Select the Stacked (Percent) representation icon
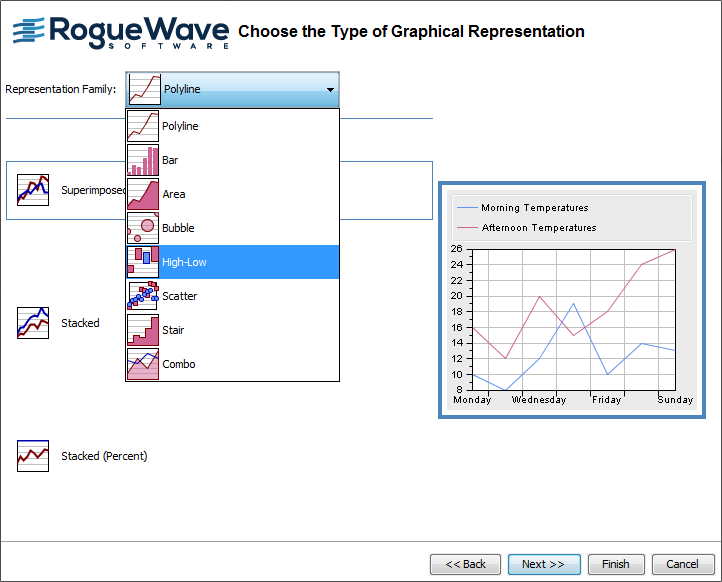This screenshot has width=722, height=582. click(33, 456)
